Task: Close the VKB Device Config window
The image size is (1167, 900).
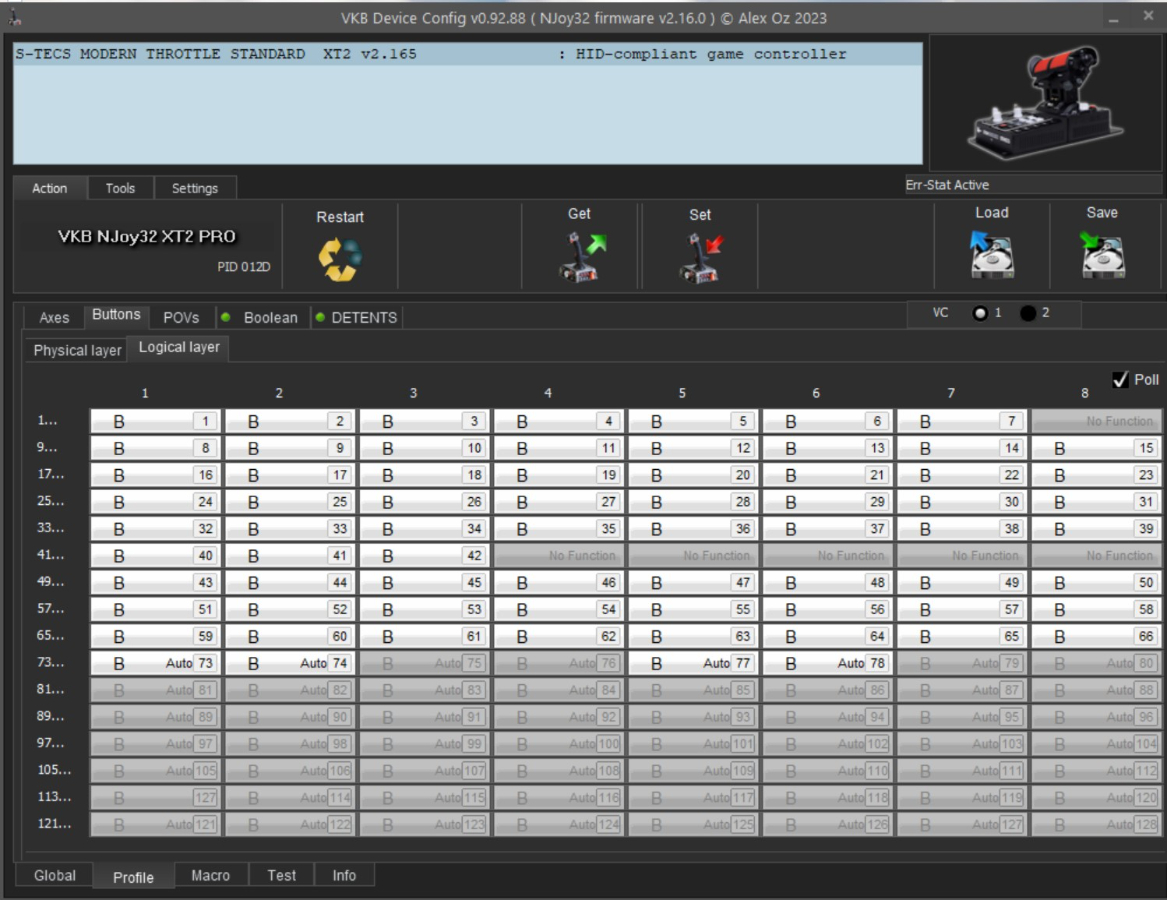Action: 1148,16
